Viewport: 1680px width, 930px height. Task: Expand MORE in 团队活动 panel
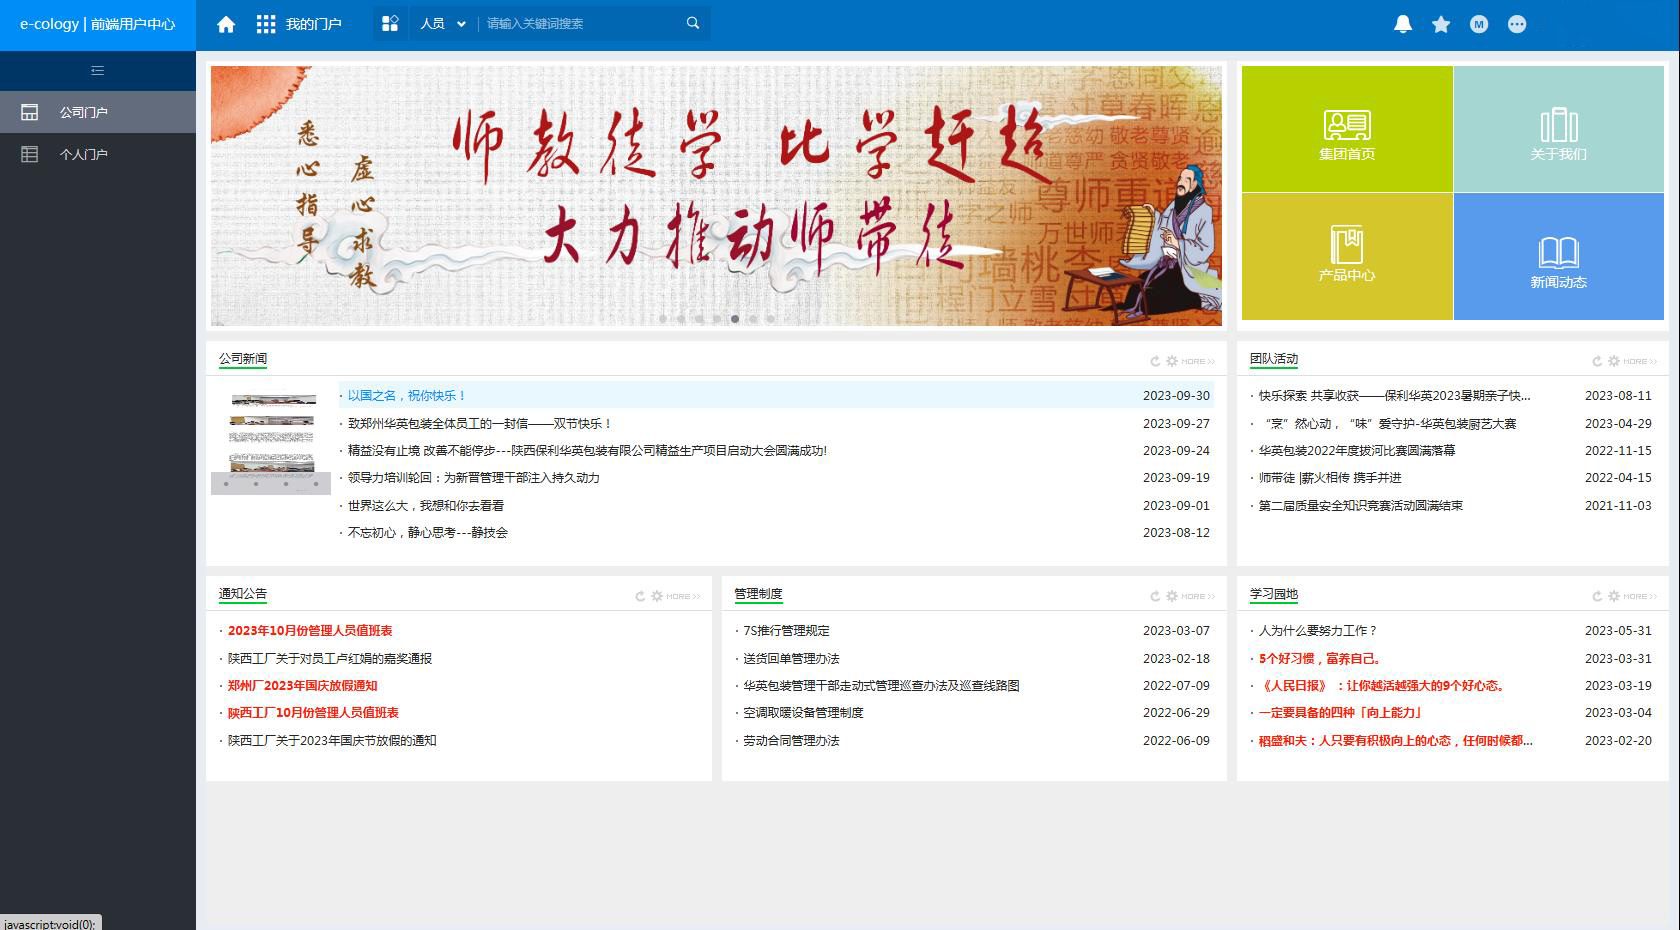click(1641, 361)
